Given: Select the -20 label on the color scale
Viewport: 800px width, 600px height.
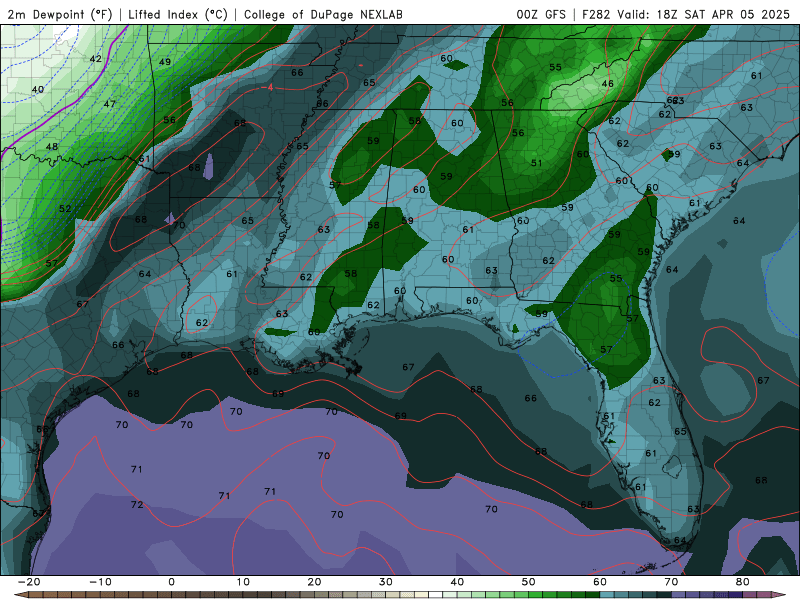Looking at the screenshot, I should point(28,582).
